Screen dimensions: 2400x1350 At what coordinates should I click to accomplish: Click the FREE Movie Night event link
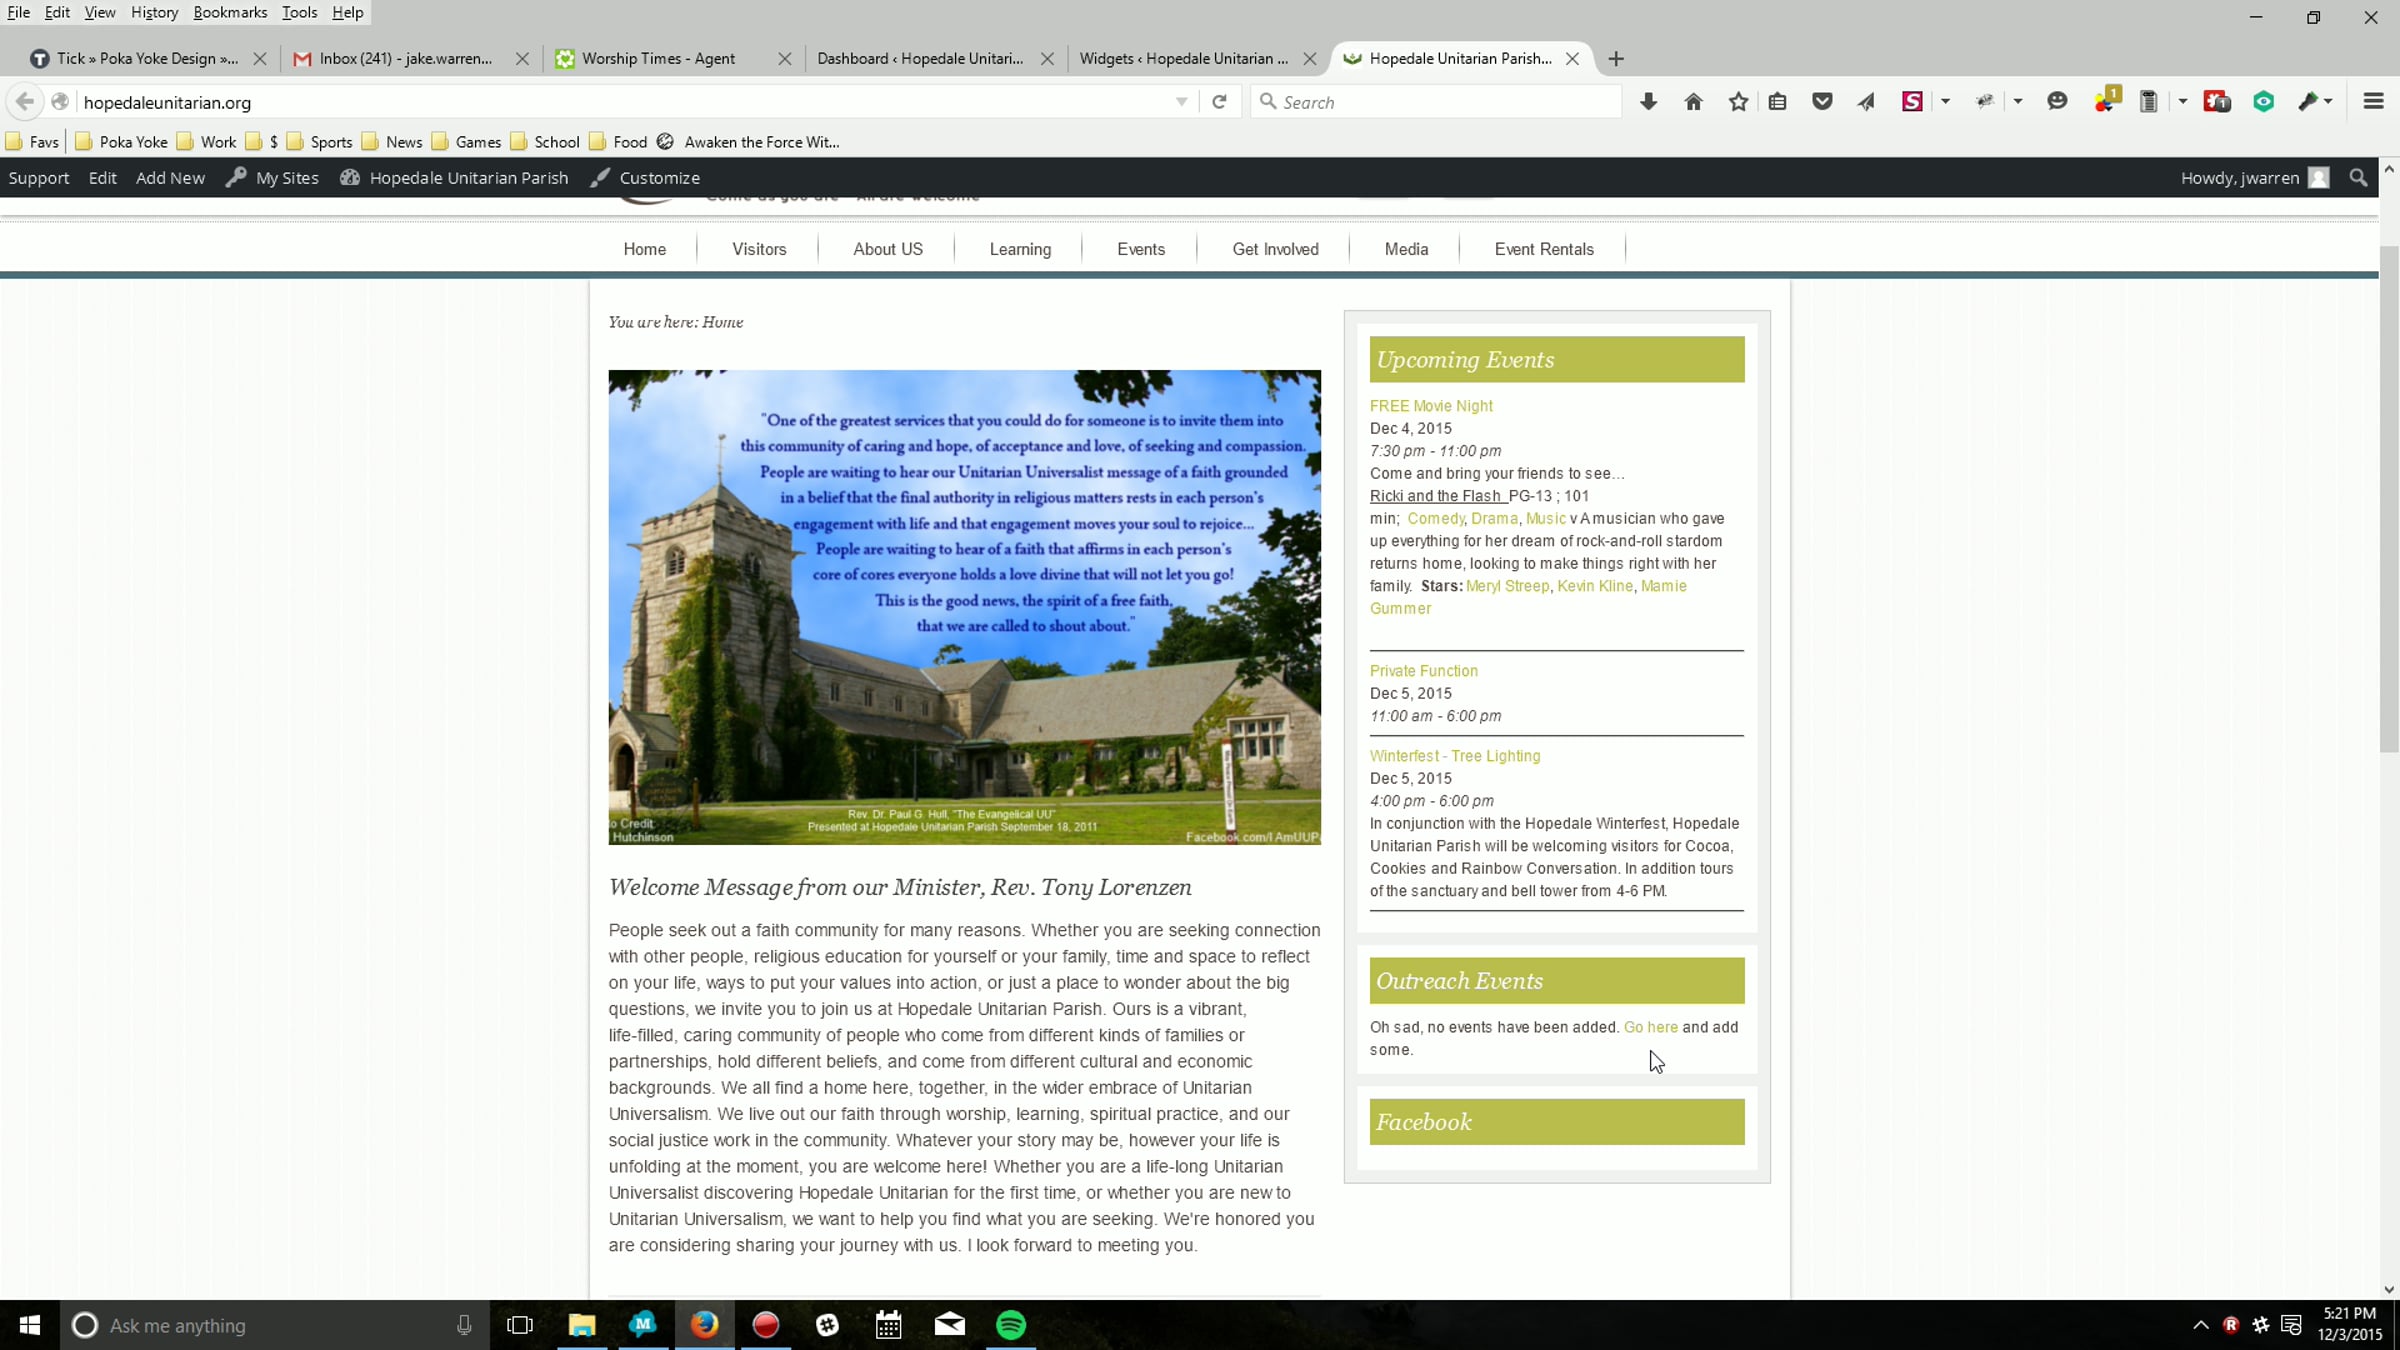tap(1430, 406)
